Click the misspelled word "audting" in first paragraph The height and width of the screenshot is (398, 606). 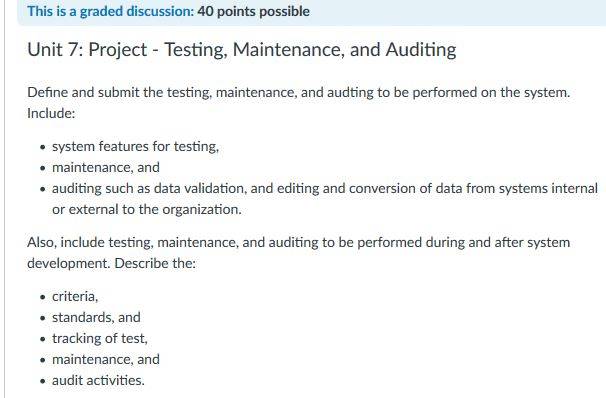[350, 93]
